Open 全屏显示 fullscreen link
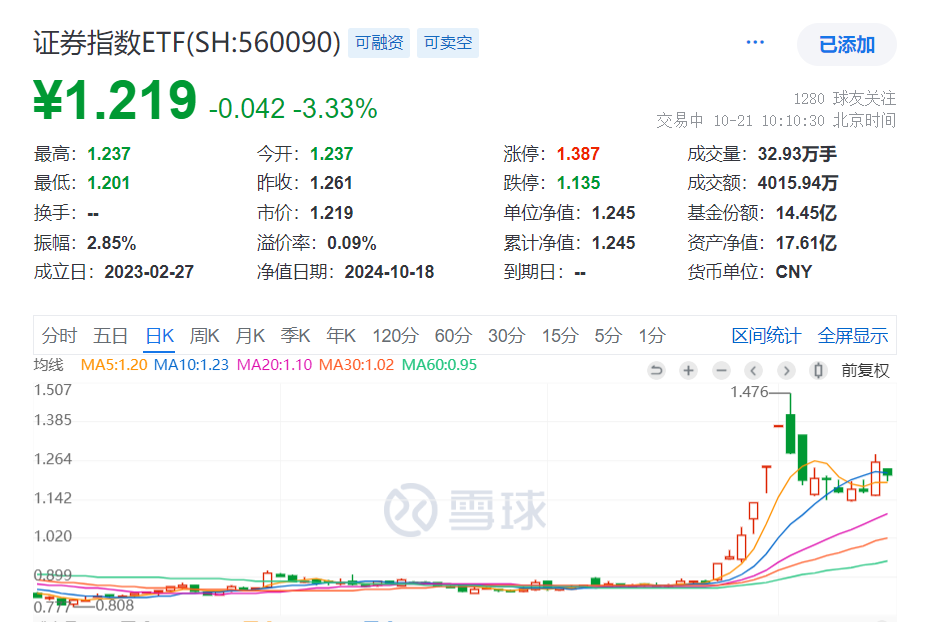The height and width of the screenshot is (622, 928). [852, 336]
